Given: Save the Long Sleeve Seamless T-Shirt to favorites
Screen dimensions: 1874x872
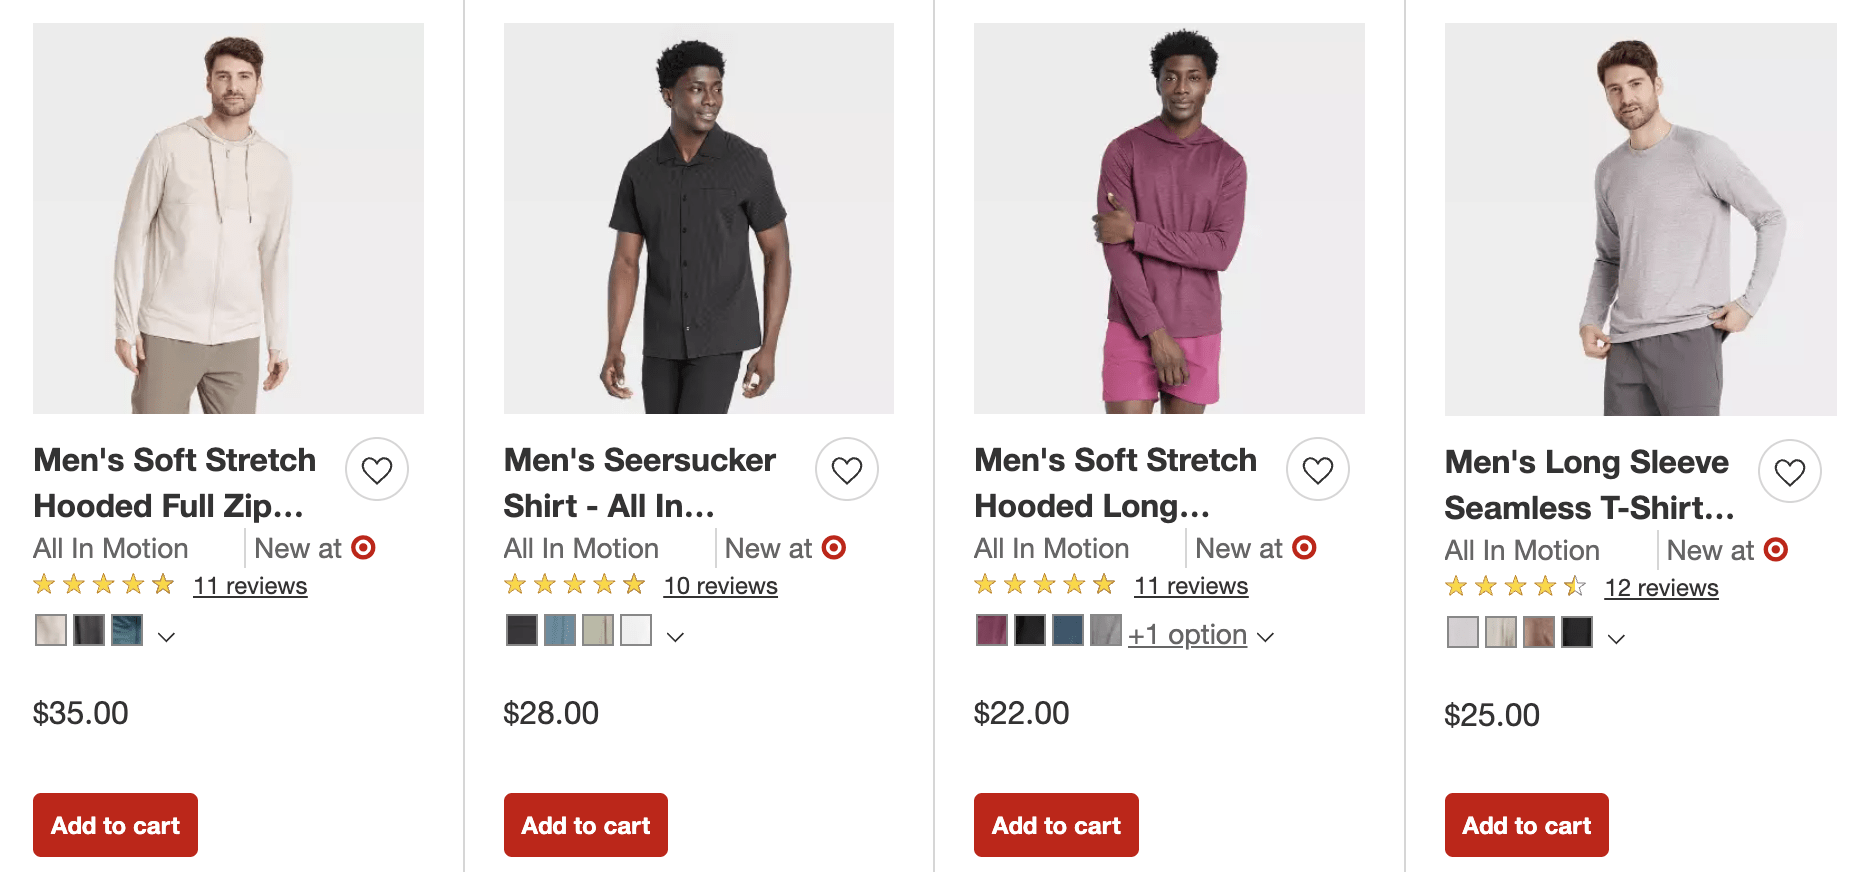Looking at the screenshot, I should [x=1789, y=471].
